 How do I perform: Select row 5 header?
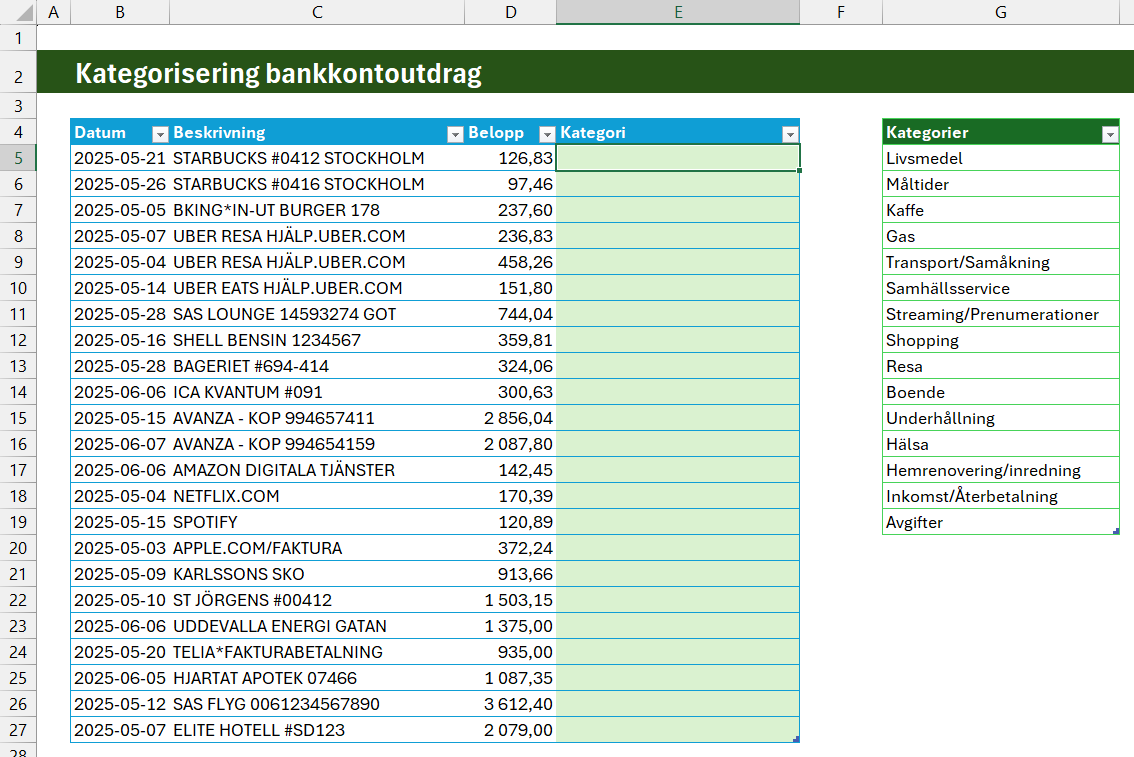click(x=18, y=158)
